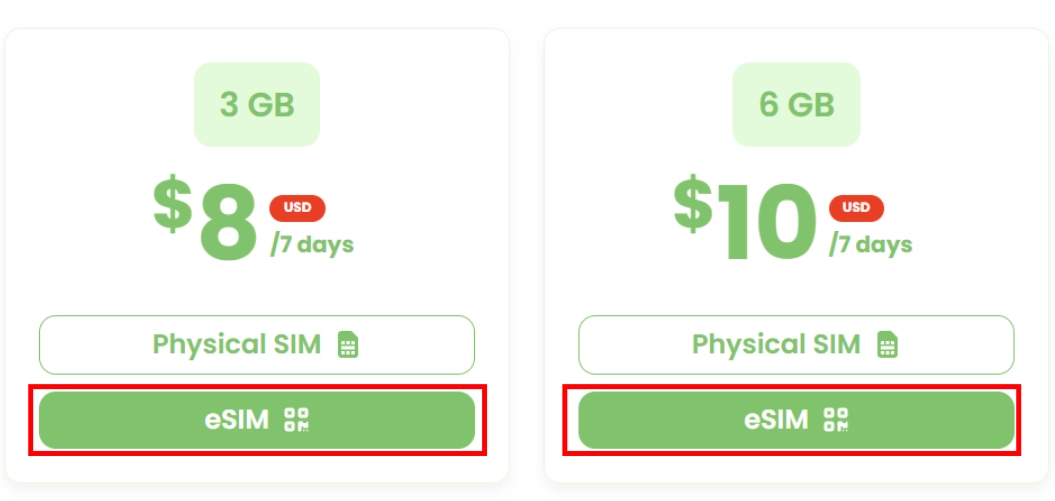
Task: Click the red USD badge beside $8
Action: coord(297,208)
